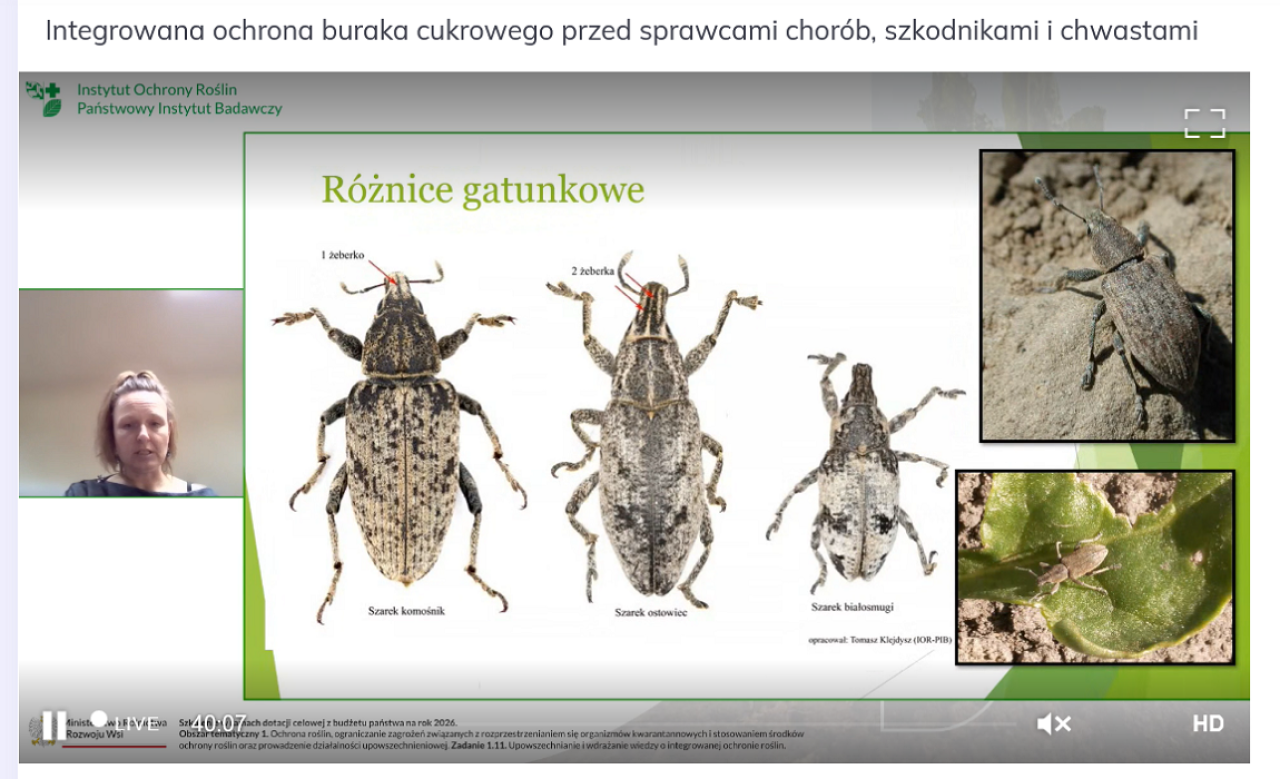Viewport: 1280px width, 779px height.
Task: Click the photo of weevil on soil
Action: [1107, 296]
